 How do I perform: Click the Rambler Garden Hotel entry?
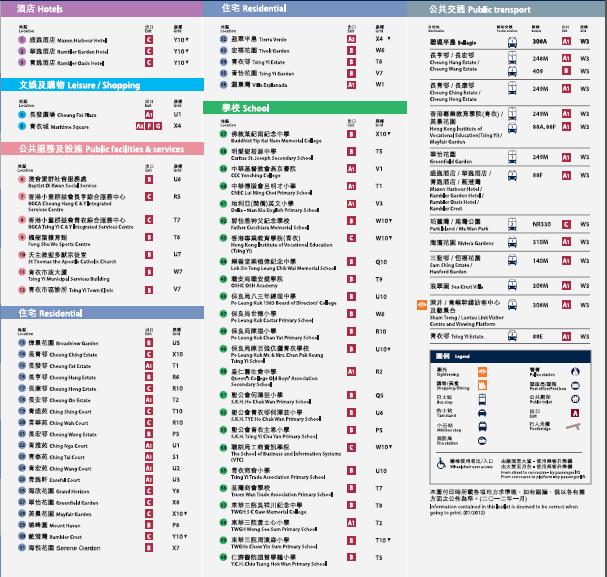[x=69, y=51]
